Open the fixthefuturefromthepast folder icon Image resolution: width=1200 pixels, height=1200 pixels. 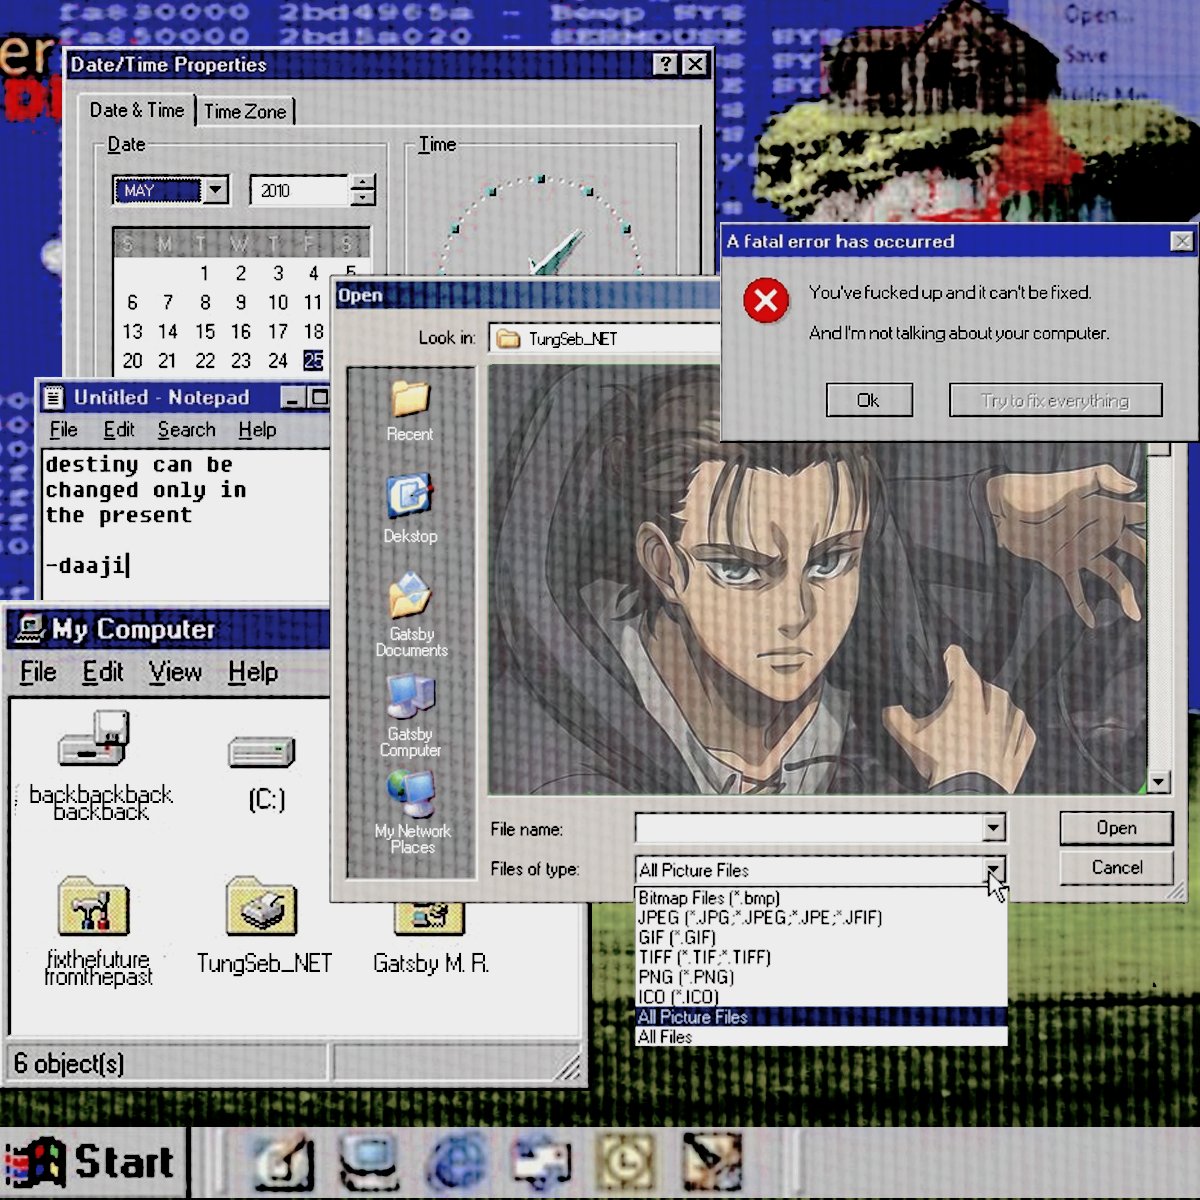pos(93,907)
